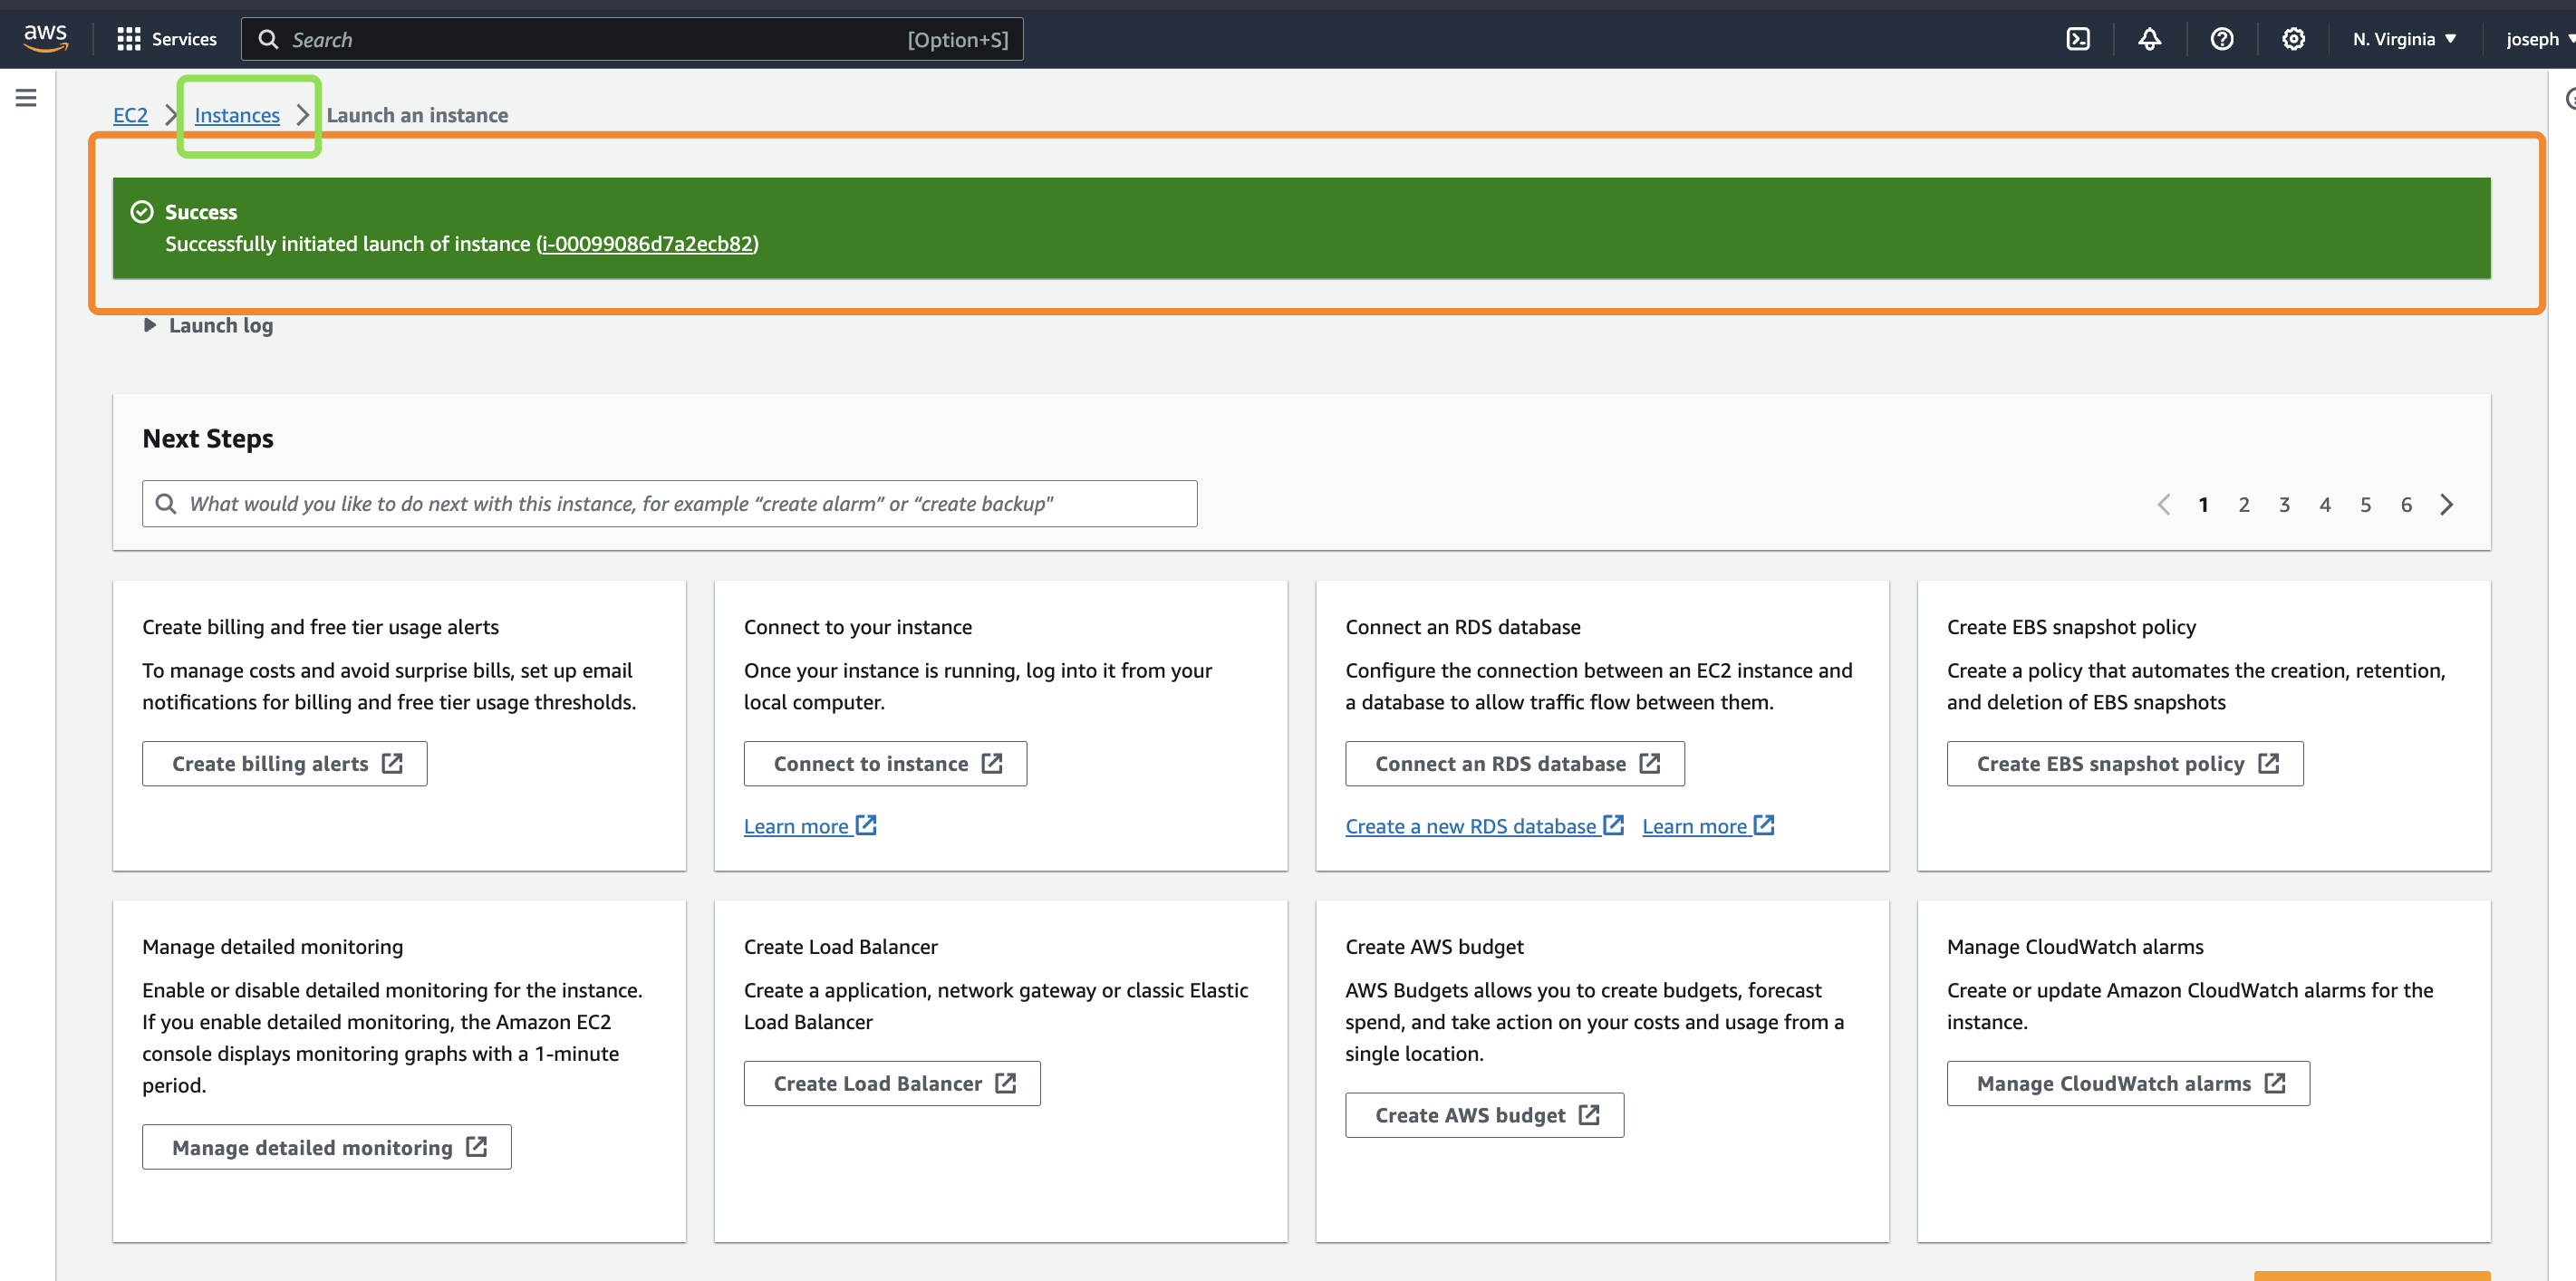Viewport: 2576px width, 1281px height.
Task: Click Create billing alerts button
Action: coord(284,763)
